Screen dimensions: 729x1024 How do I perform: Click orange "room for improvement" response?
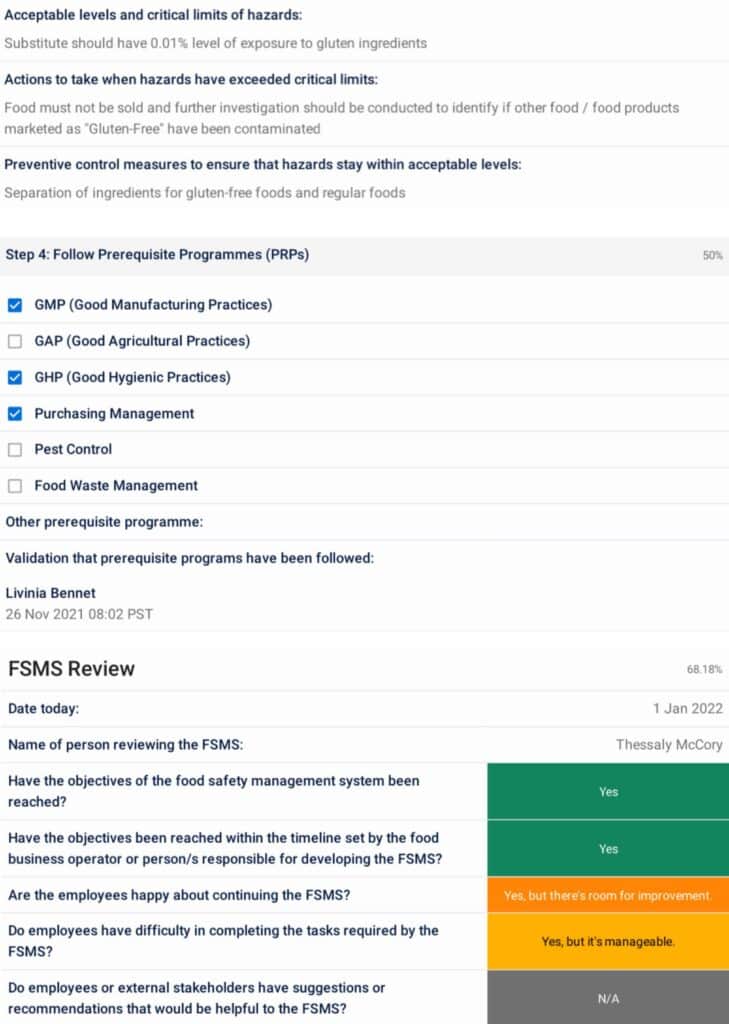click(x=608, y=896)
